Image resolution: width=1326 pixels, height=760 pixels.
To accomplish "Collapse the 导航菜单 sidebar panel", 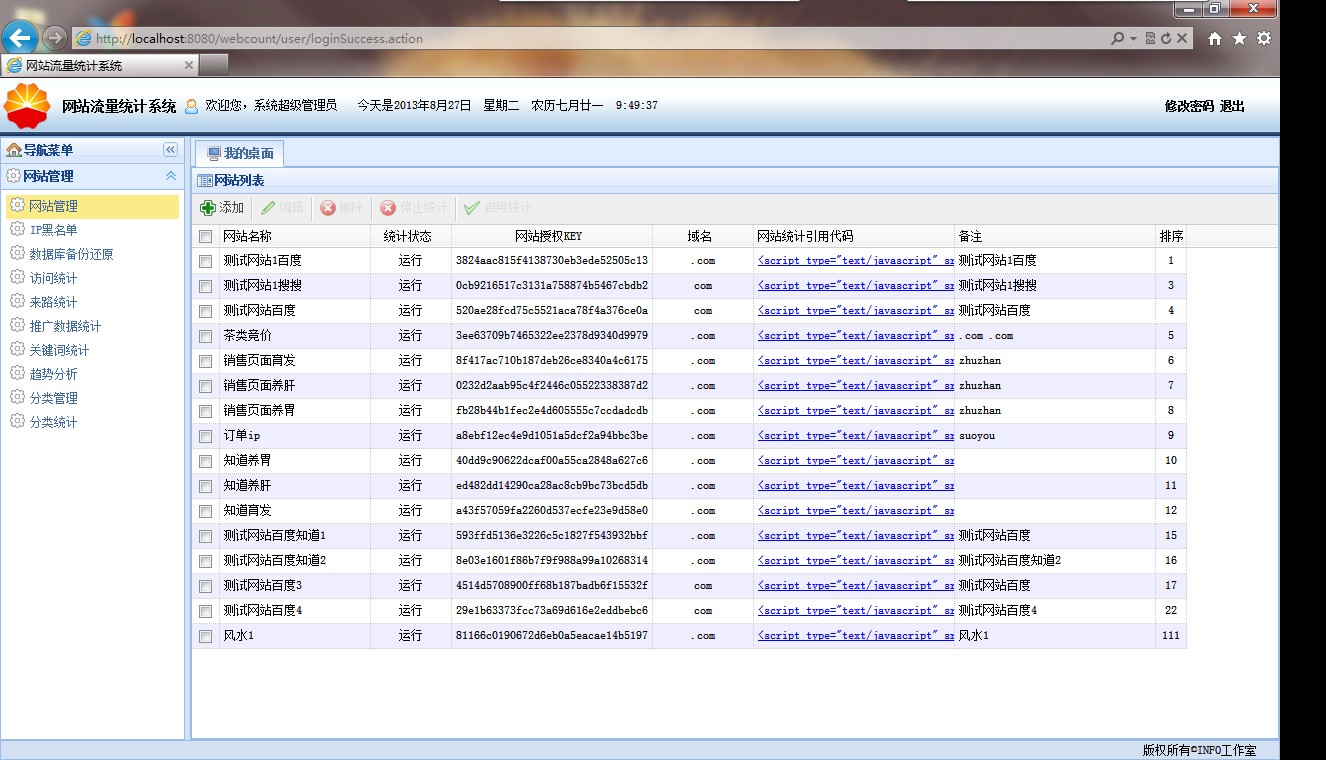I will point(170,150).
